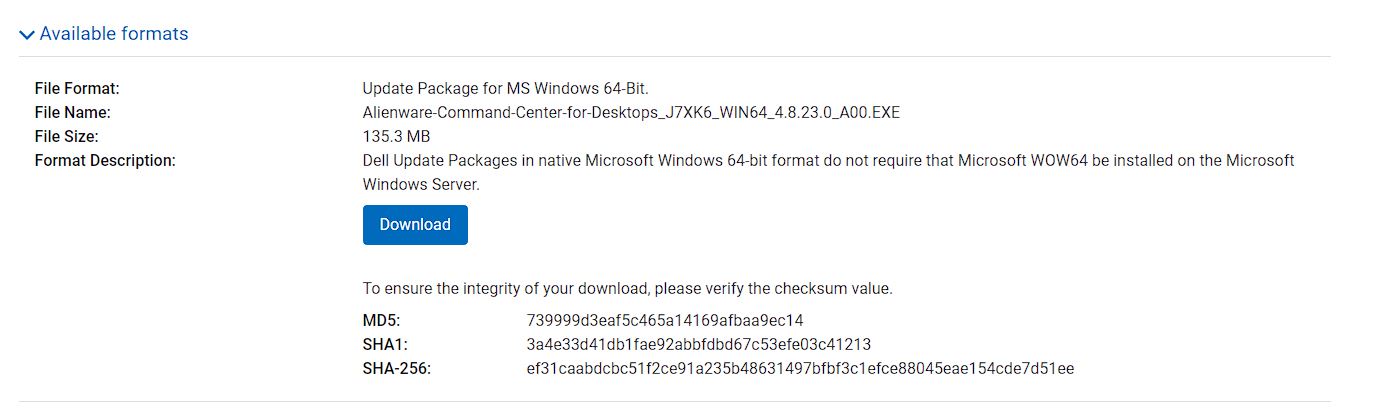1382x409 pixels.
Task: Click the File Size label
Action: (66, 136)
